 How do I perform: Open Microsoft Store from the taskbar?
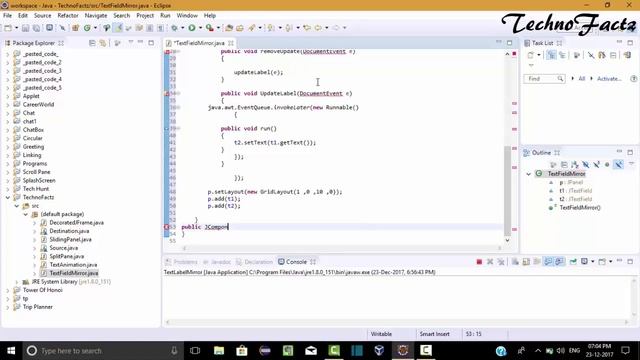pyautogui.click(x=242, y=350)
